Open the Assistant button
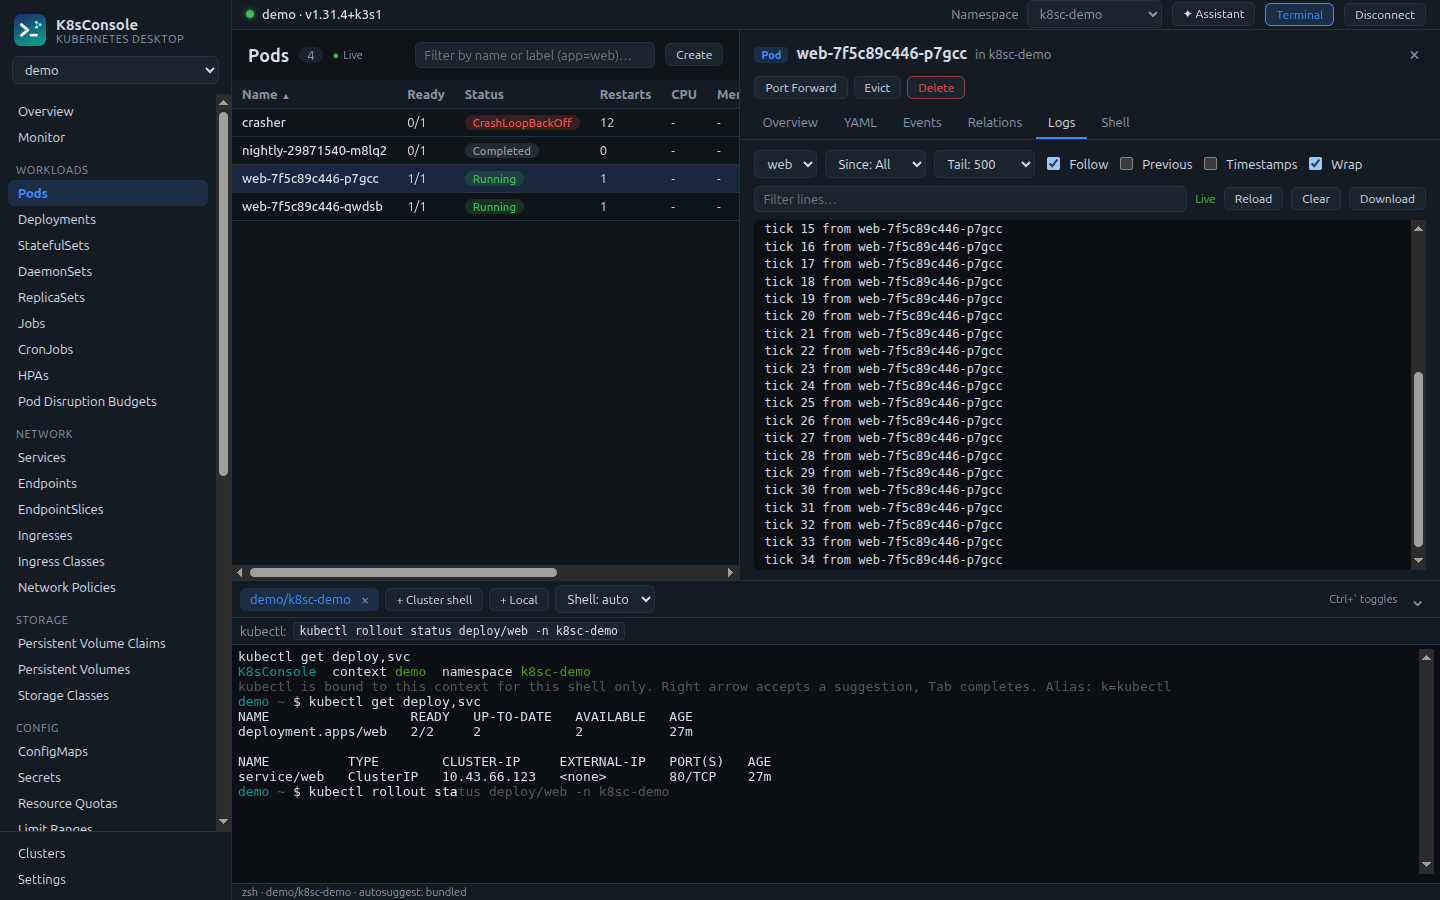Viewport: 1440px width, 900px height. [x=1213, y=14]
